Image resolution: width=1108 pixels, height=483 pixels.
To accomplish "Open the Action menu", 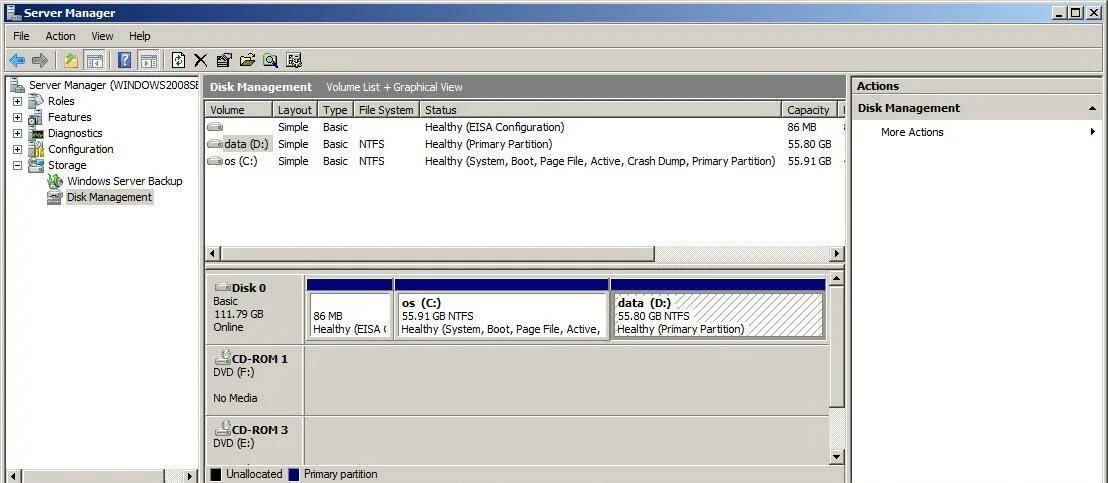I will tap(60, 36).
